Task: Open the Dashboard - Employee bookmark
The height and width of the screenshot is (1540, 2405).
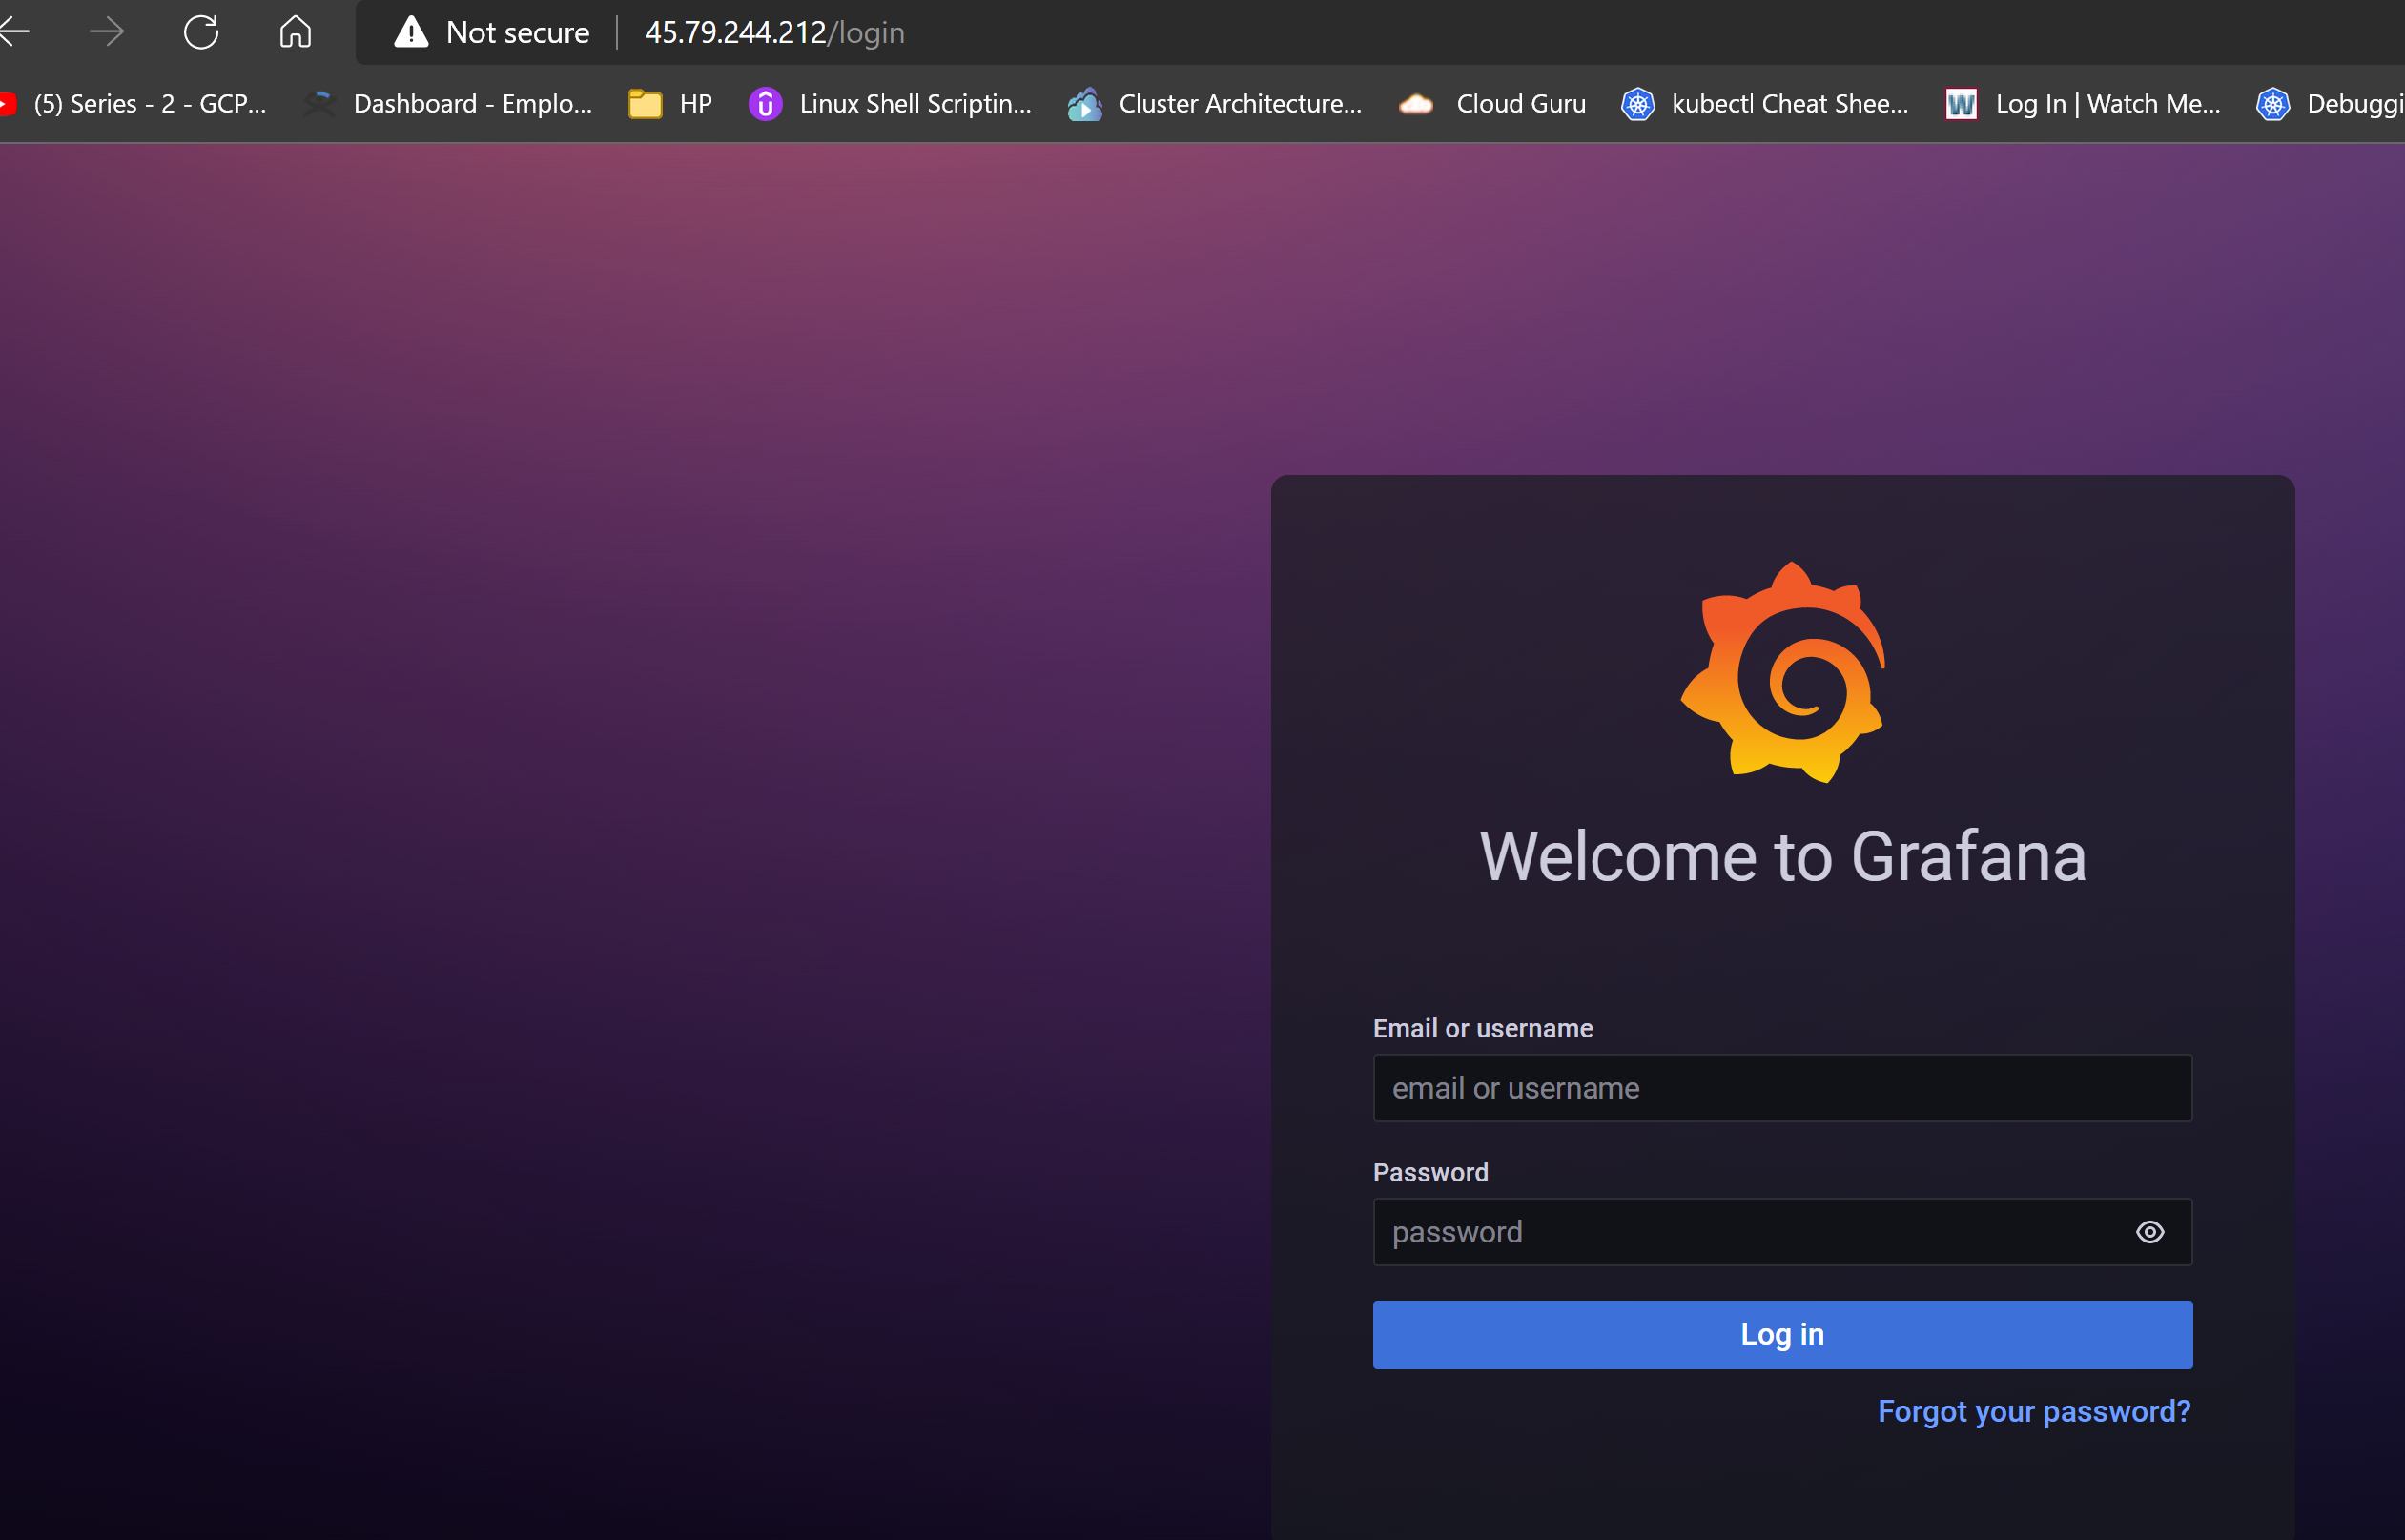Action: tap(450, 103)
